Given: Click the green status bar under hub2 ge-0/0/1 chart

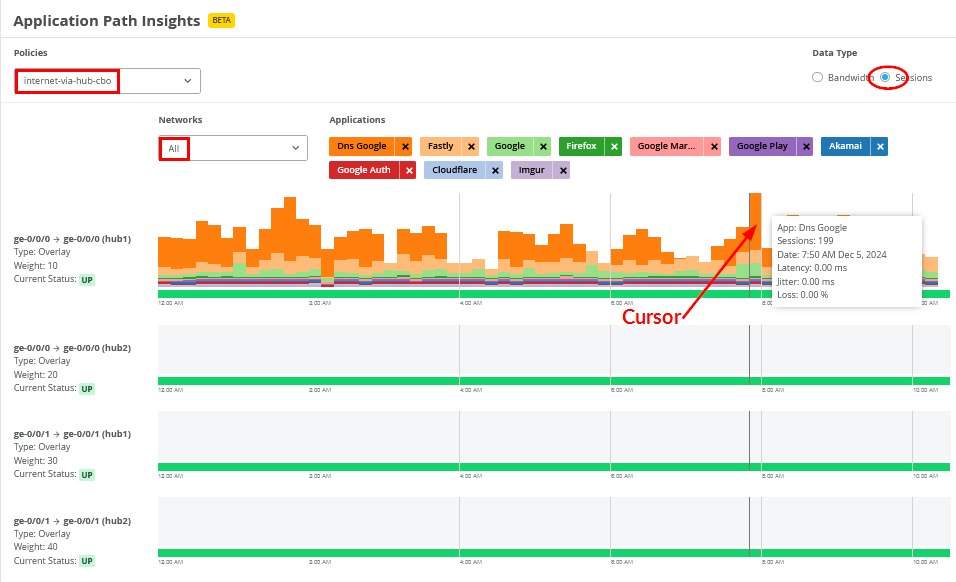Looking at the screenshot, I should (x=554, y=553).
